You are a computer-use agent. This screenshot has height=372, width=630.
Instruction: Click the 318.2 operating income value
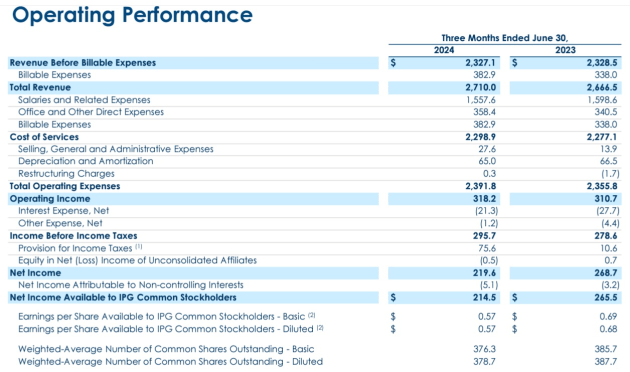(x=484, y=199)
